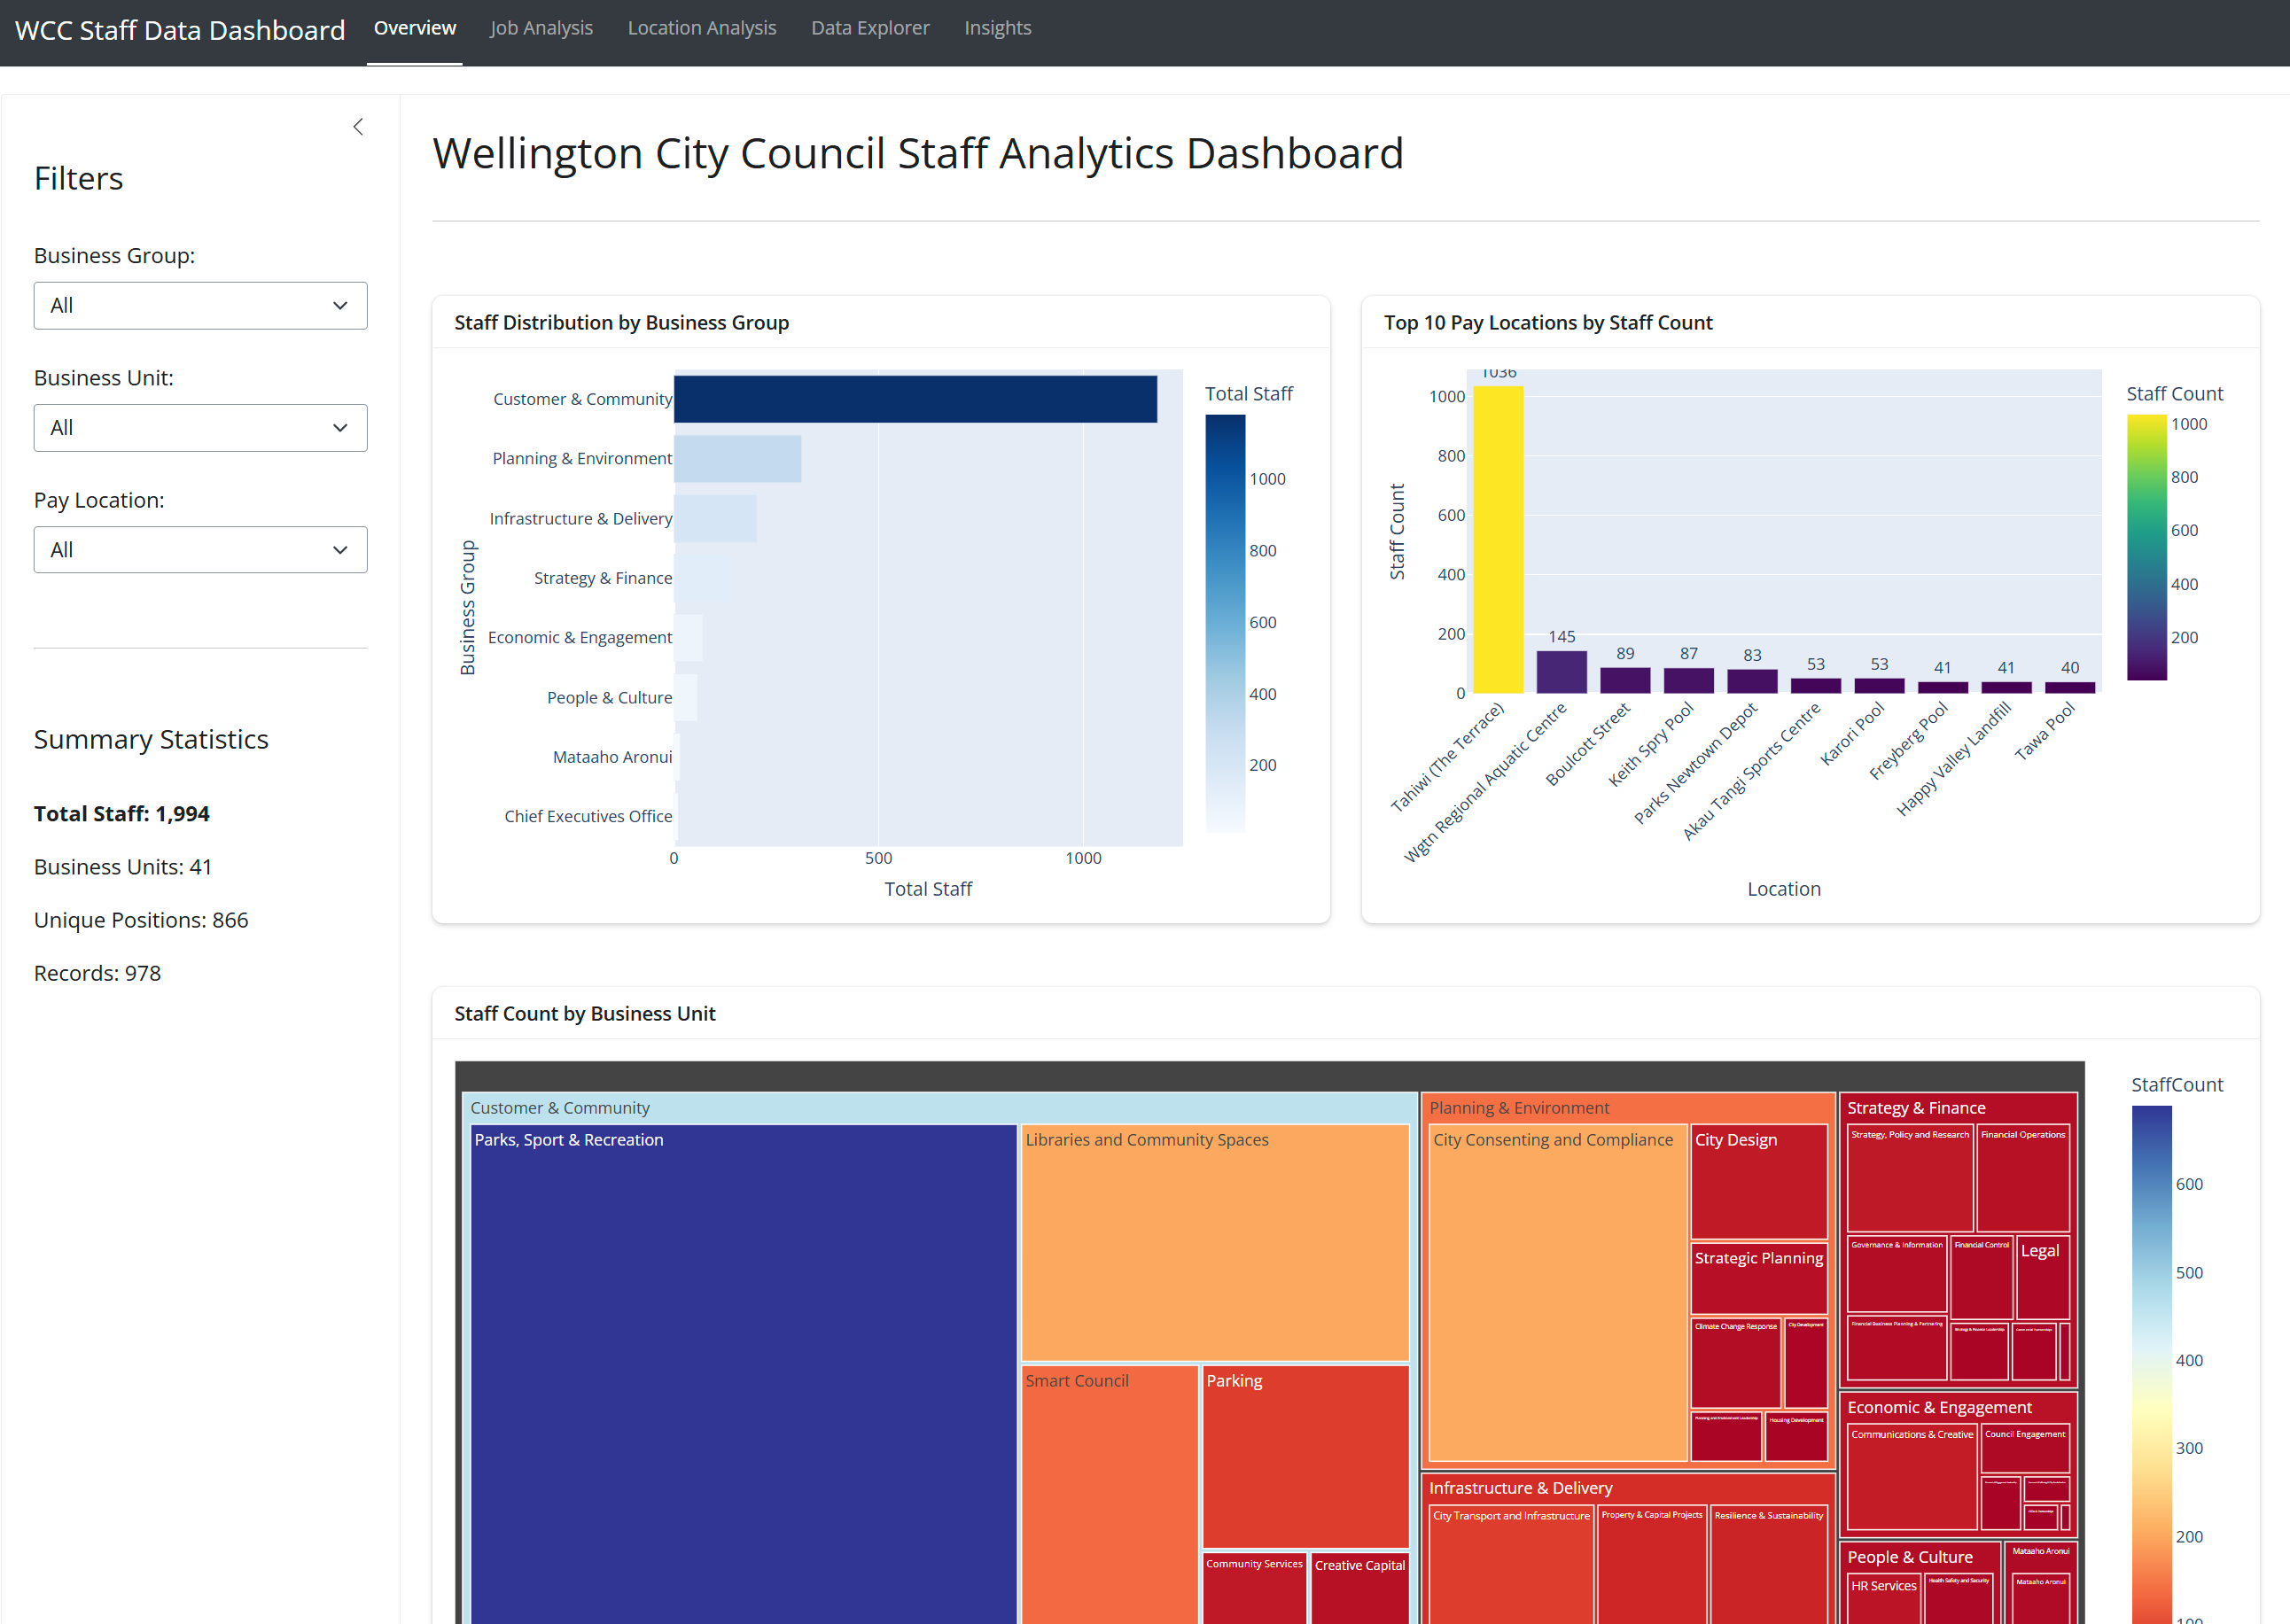This screenshot has width=2290, height=1624.
Task: Click the Libraries and Community Spaces tile
Action: (x=1214, y=1240)
